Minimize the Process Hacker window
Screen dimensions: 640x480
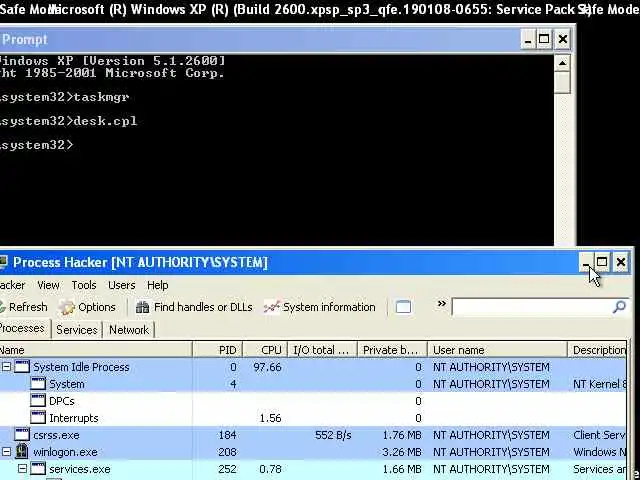(585, 262)
